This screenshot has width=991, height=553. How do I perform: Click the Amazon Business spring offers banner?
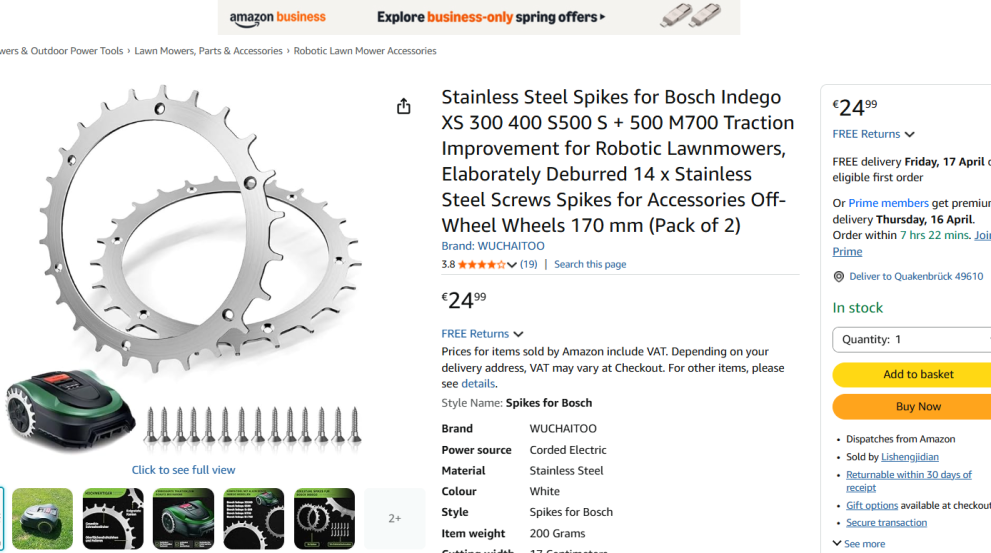point(479,17)
